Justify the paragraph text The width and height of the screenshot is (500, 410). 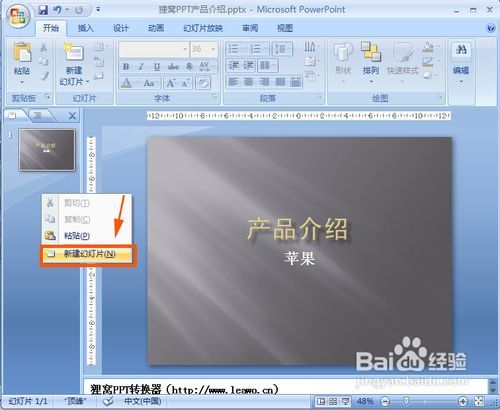click(280, 82)
